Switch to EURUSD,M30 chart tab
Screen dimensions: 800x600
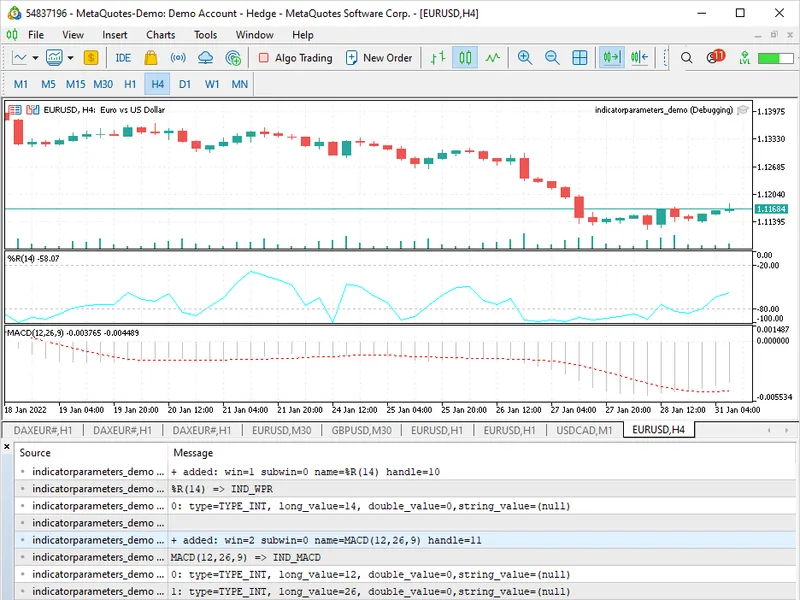[282, 430]
